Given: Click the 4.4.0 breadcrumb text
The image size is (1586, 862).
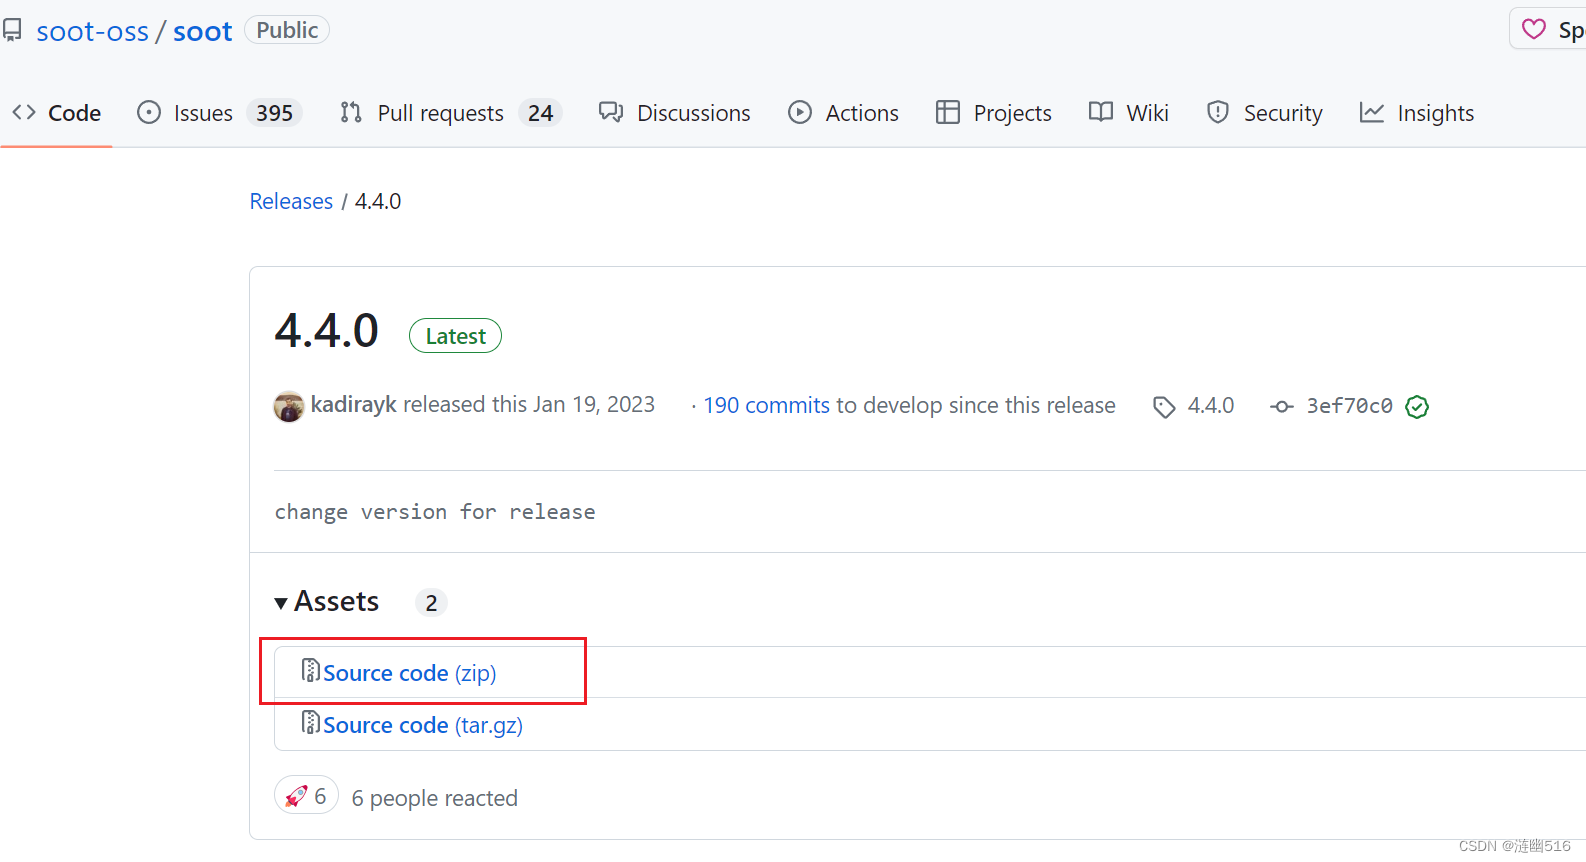Looking at the screenshot, I should pos(378,201).
